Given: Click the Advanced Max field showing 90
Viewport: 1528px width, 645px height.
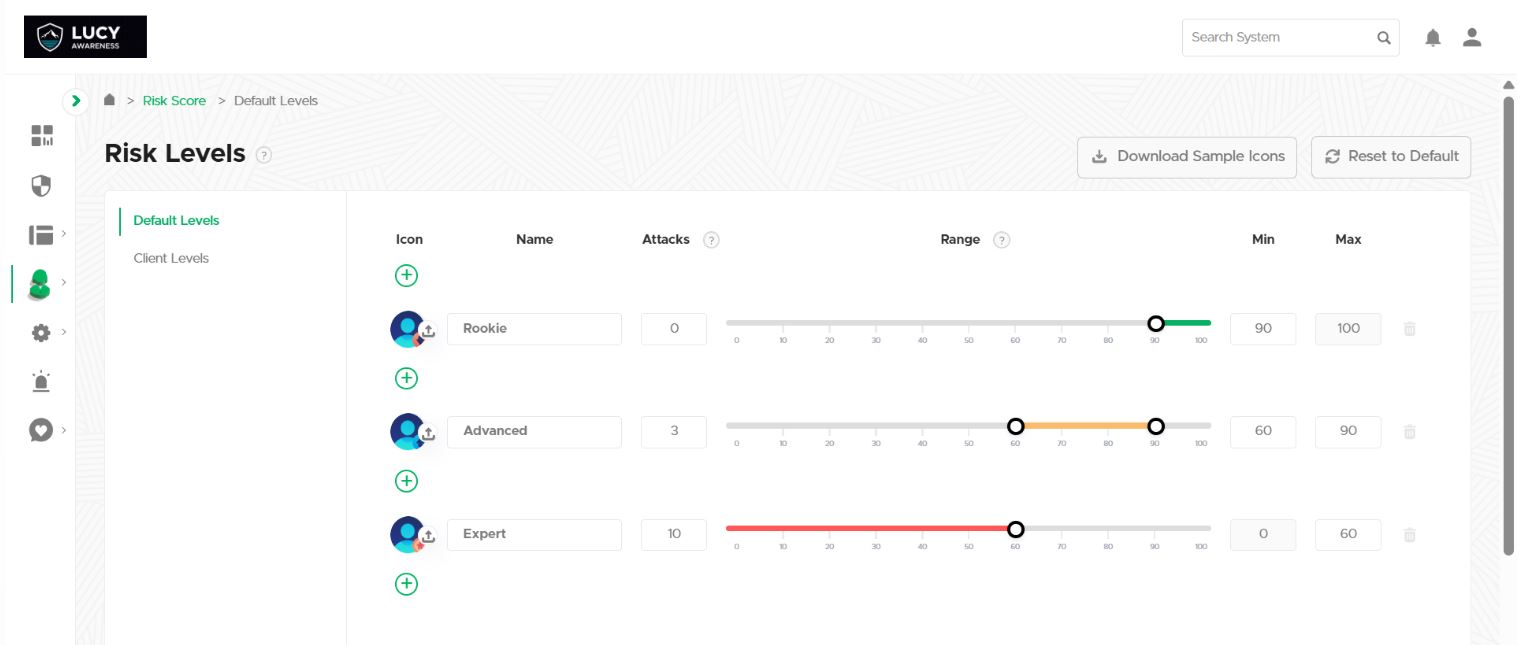Looking at the screenshot, I should [1348, 431].
